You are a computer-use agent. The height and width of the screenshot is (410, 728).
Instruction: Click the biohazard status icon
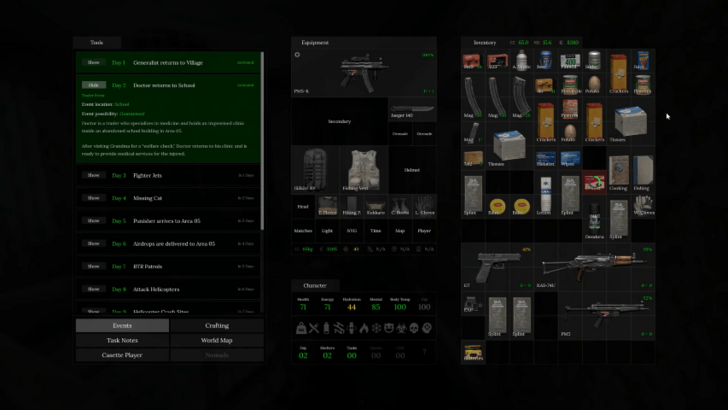coord(402,328)
